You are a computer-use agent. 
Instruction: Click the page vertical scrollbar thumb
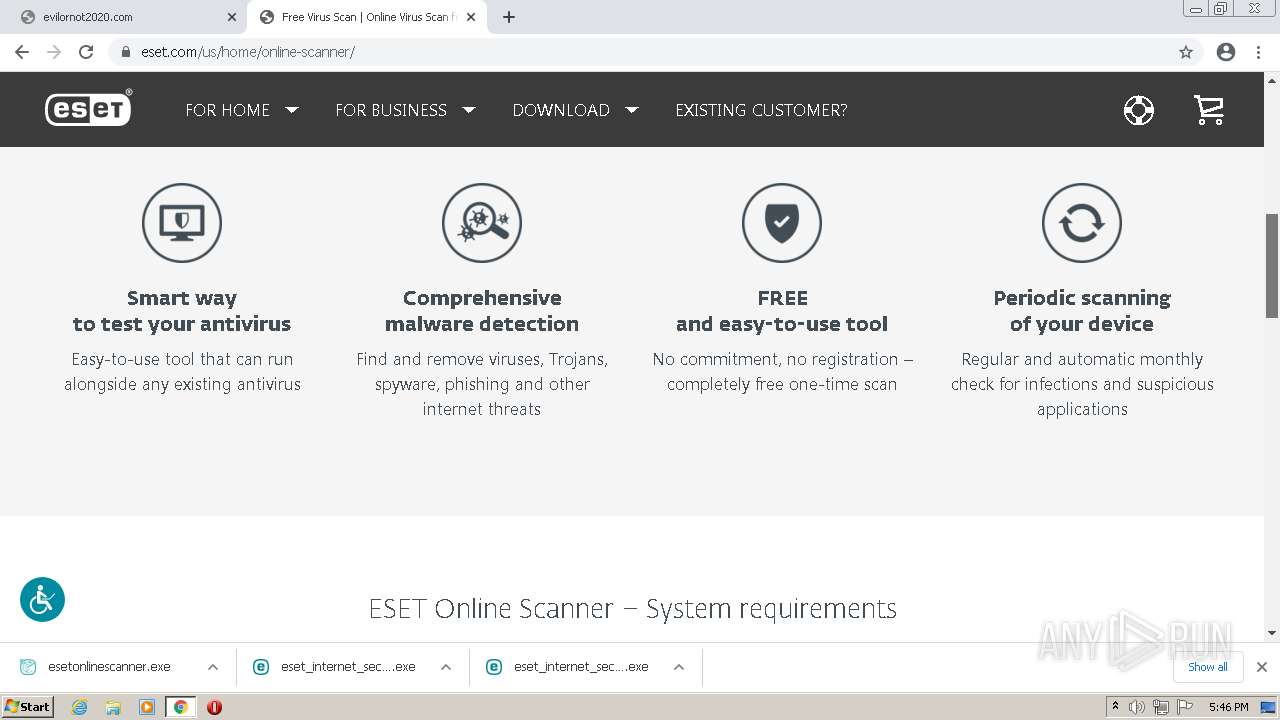pyautogui.click(x=1272, y=266)
